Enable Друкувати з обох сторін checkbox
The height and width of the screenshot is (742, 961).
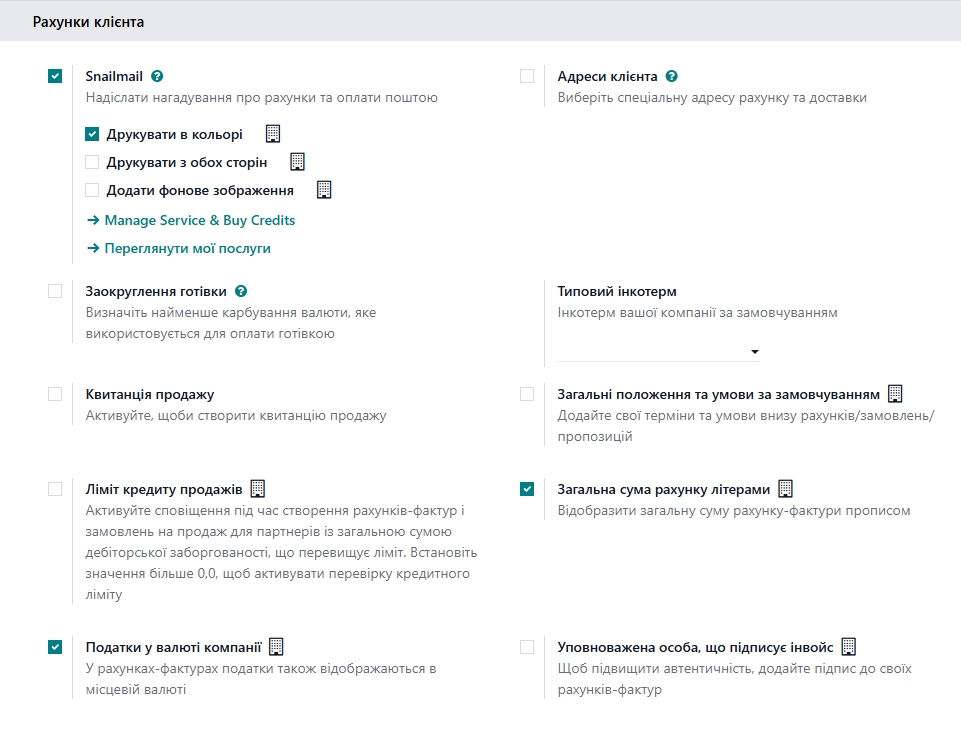tap(92, 162)
